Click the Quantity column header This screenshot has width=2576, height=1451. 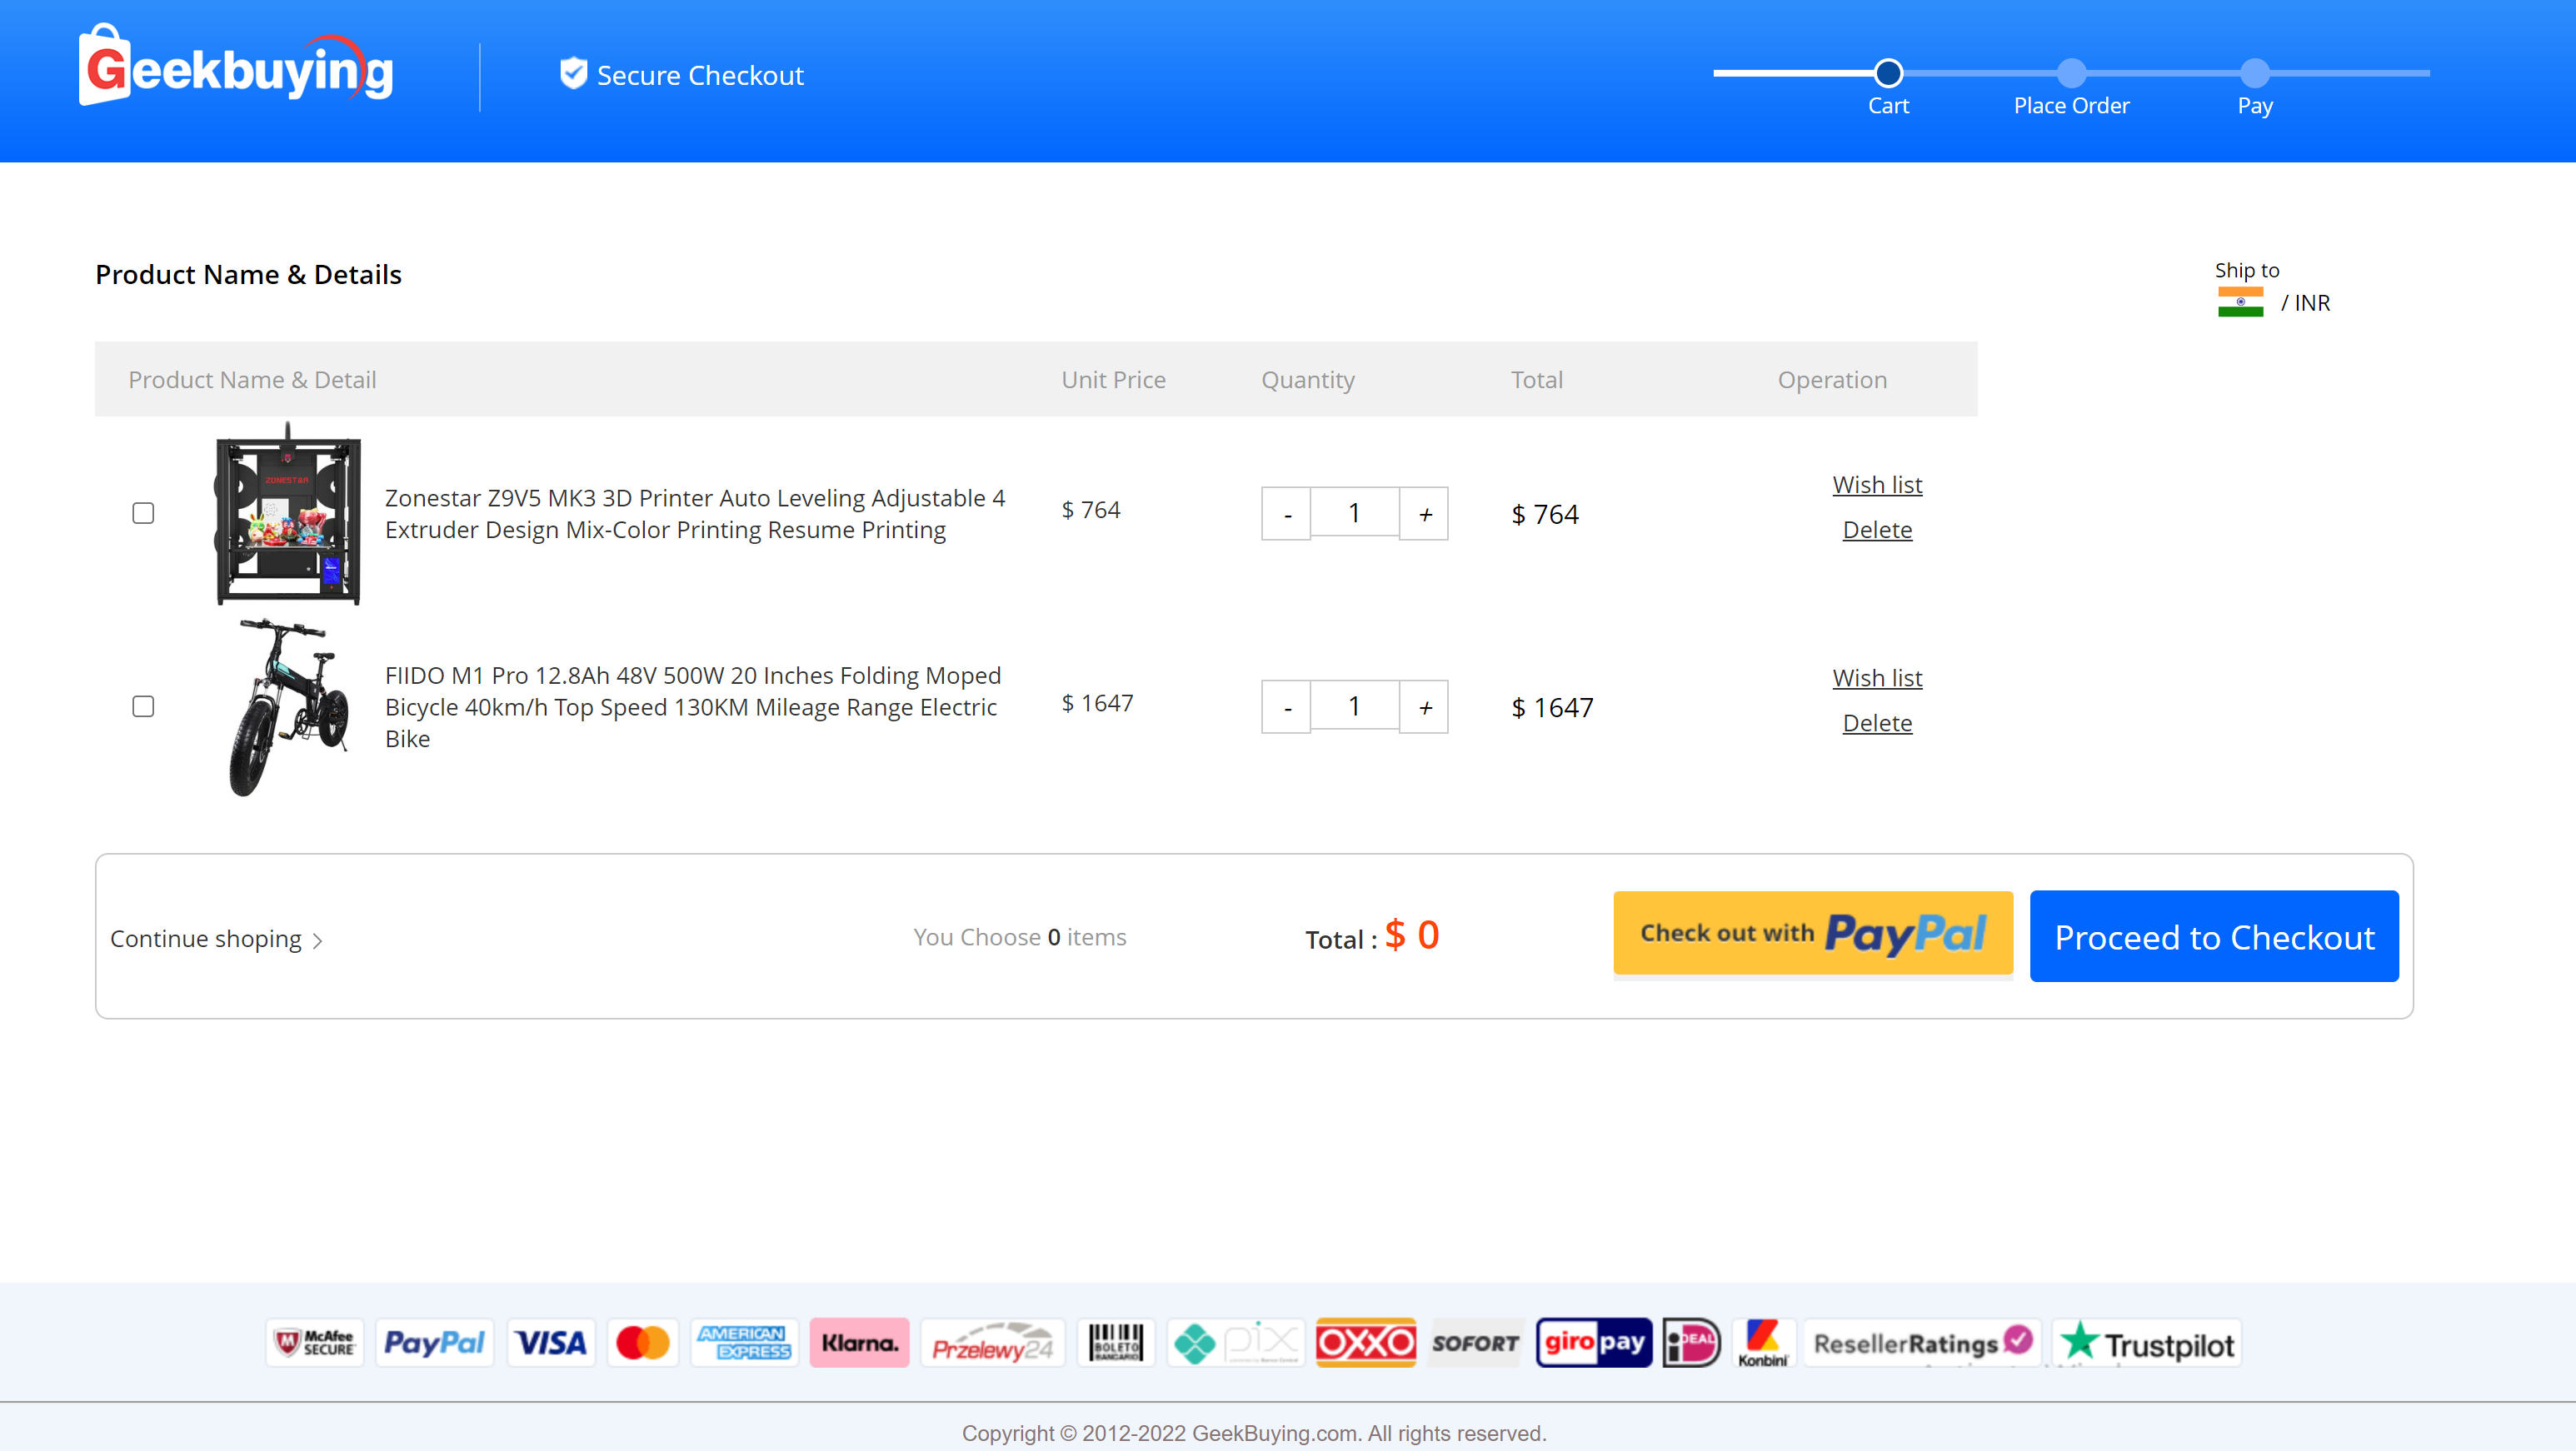pyautogui.click(x=1307, y=379)
